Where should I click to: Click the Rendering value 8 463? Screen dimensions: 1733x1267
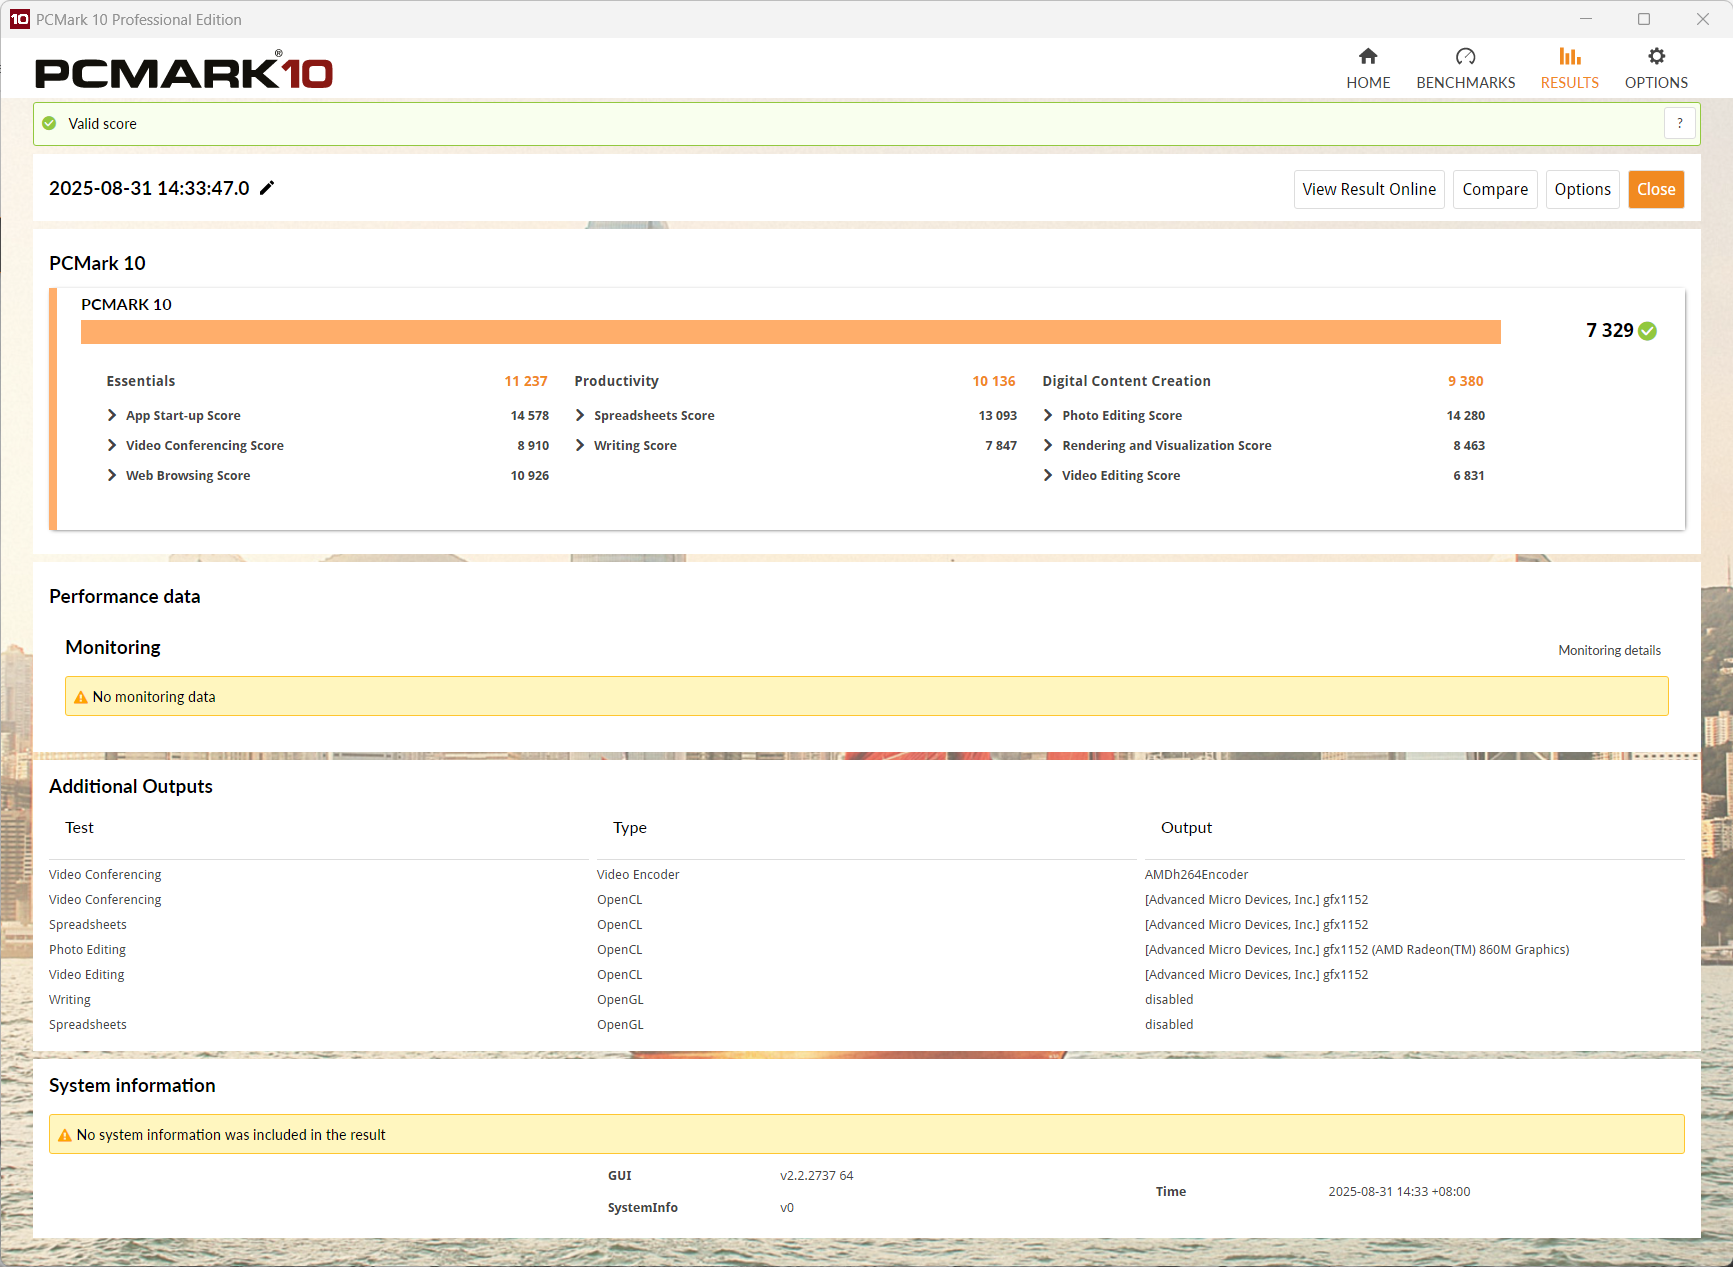[1469, 445]
